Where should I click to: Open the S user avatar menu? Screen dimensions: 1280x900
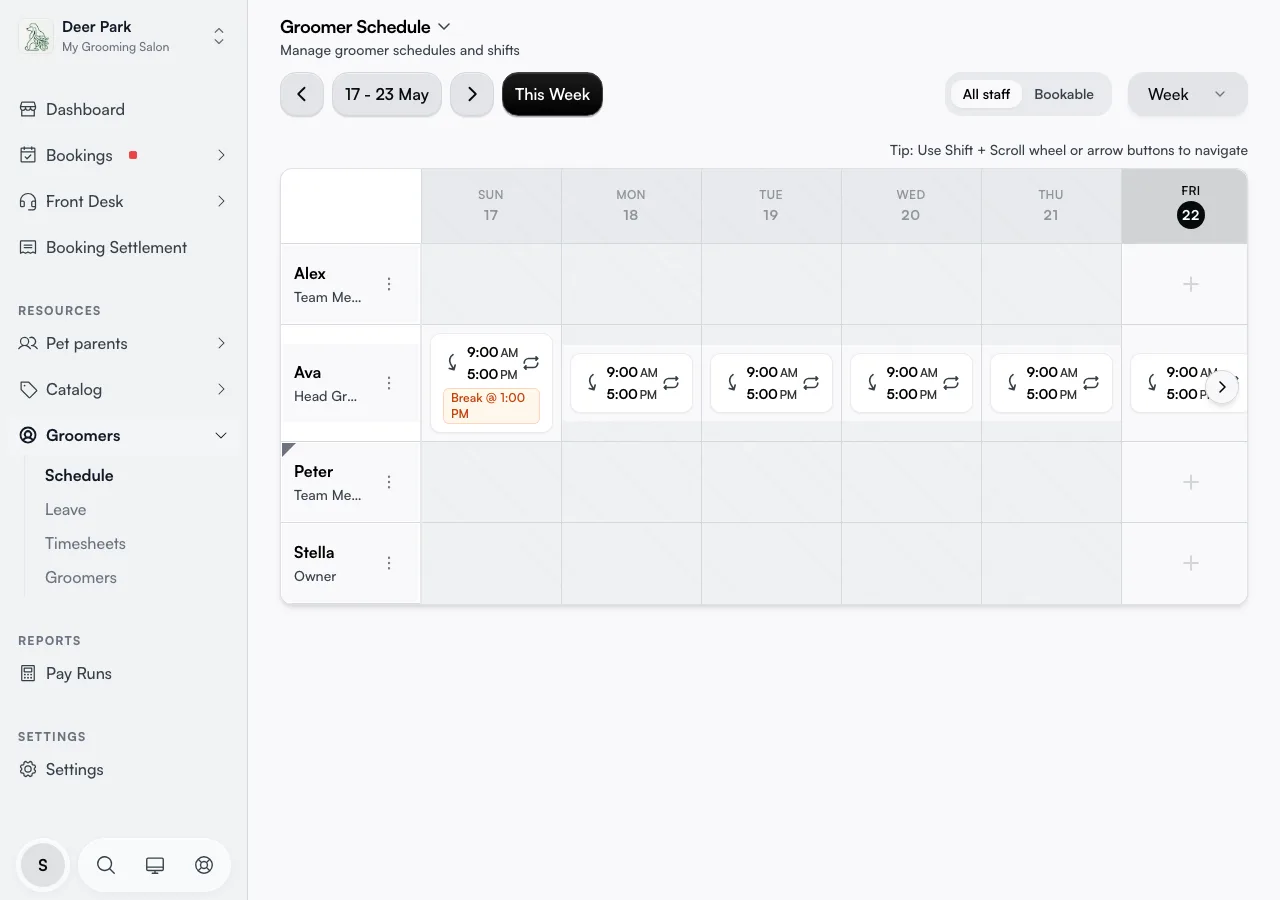(43, 866)
